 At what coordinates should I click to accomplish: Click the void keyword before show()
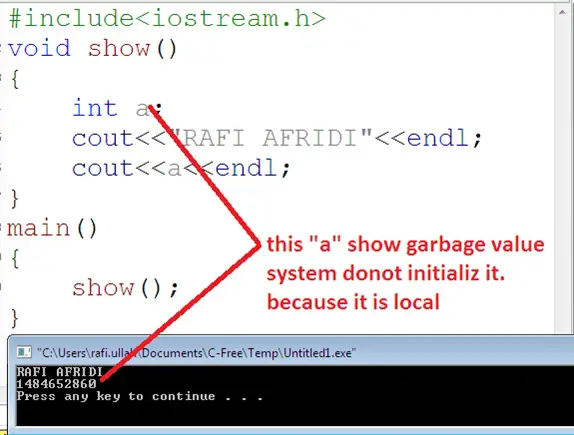click(x=39, y=48)
